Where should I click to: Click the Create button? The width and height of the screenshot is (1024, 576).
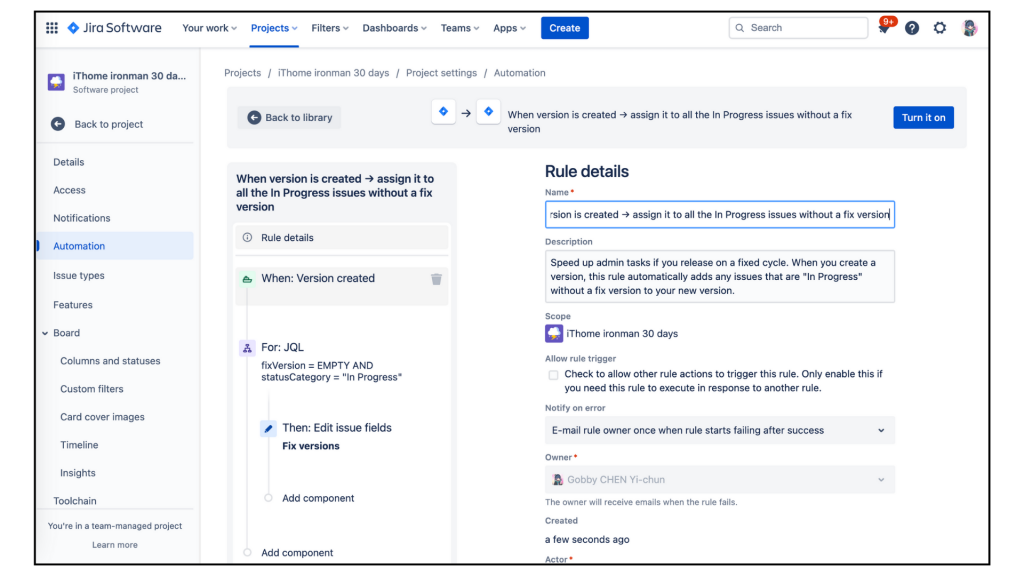(x=565, y=28)
